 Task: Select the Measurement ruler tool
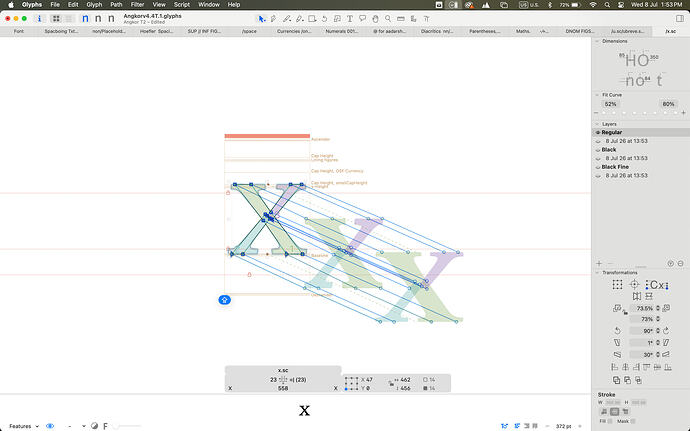pos(400,19)
